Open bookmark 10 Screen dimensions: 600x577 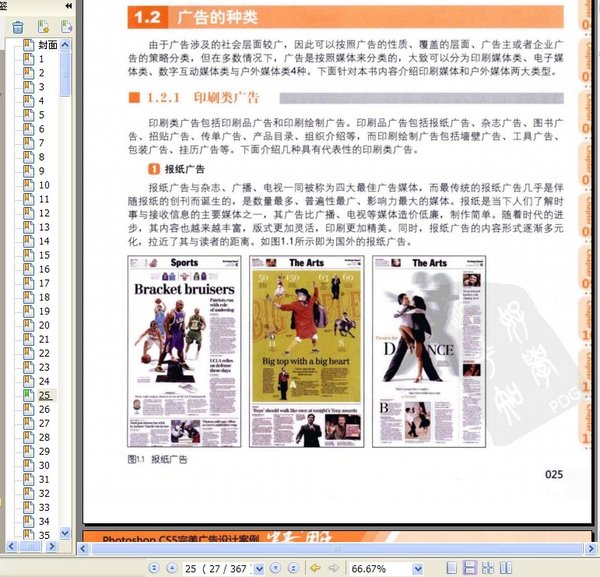44,185
